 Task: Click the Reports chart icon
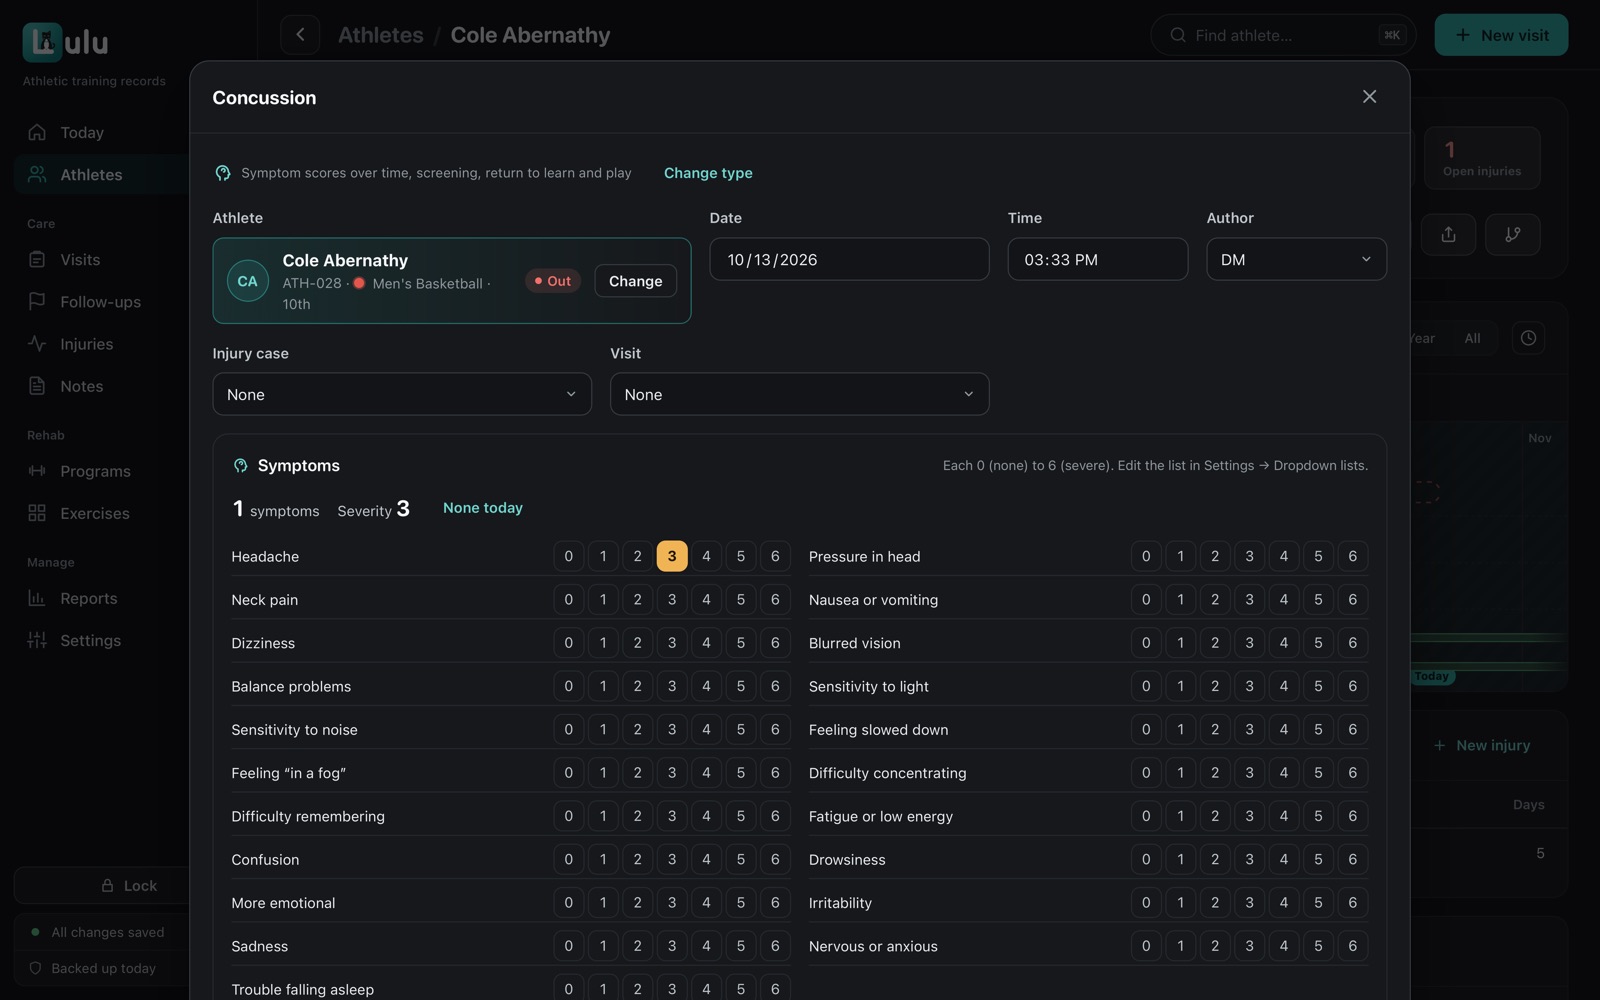pyautogui.click(x=37, y=598)
